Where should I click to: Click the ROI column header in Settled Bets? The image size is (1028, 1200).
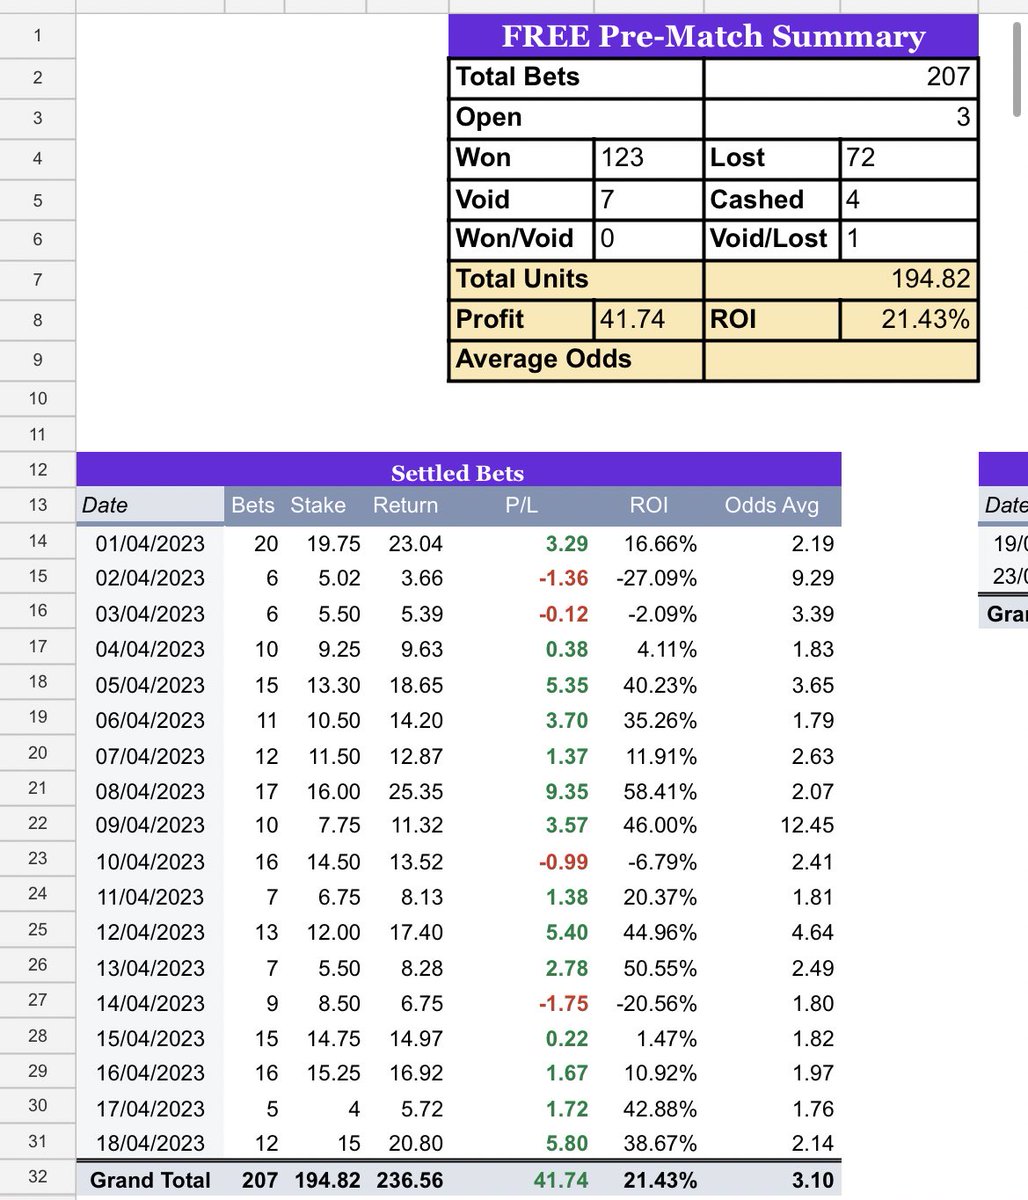(649, 506)
